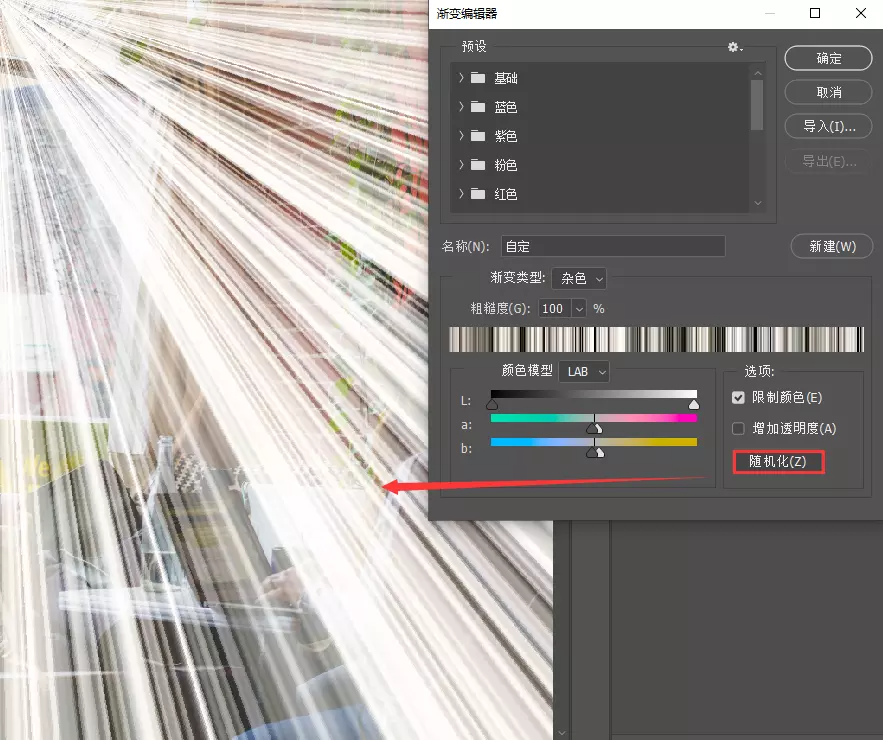Open the 颜色模型 LAB dropdown
This screenshot has height=740, width=883.
pos(584,372)
